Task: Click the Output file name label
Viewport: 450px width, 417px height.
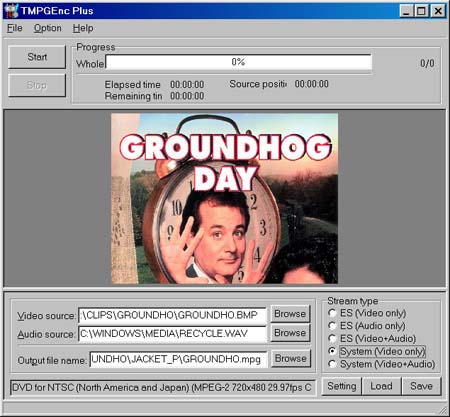Action: [x=52, y=361]
